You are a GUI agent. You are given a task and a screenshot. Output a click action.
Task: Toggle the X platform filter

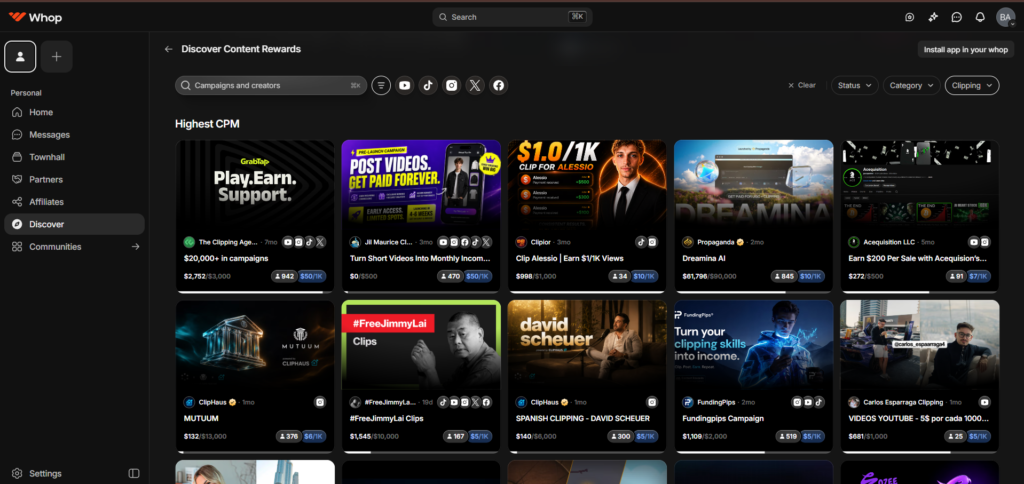[x=475, y=86]
